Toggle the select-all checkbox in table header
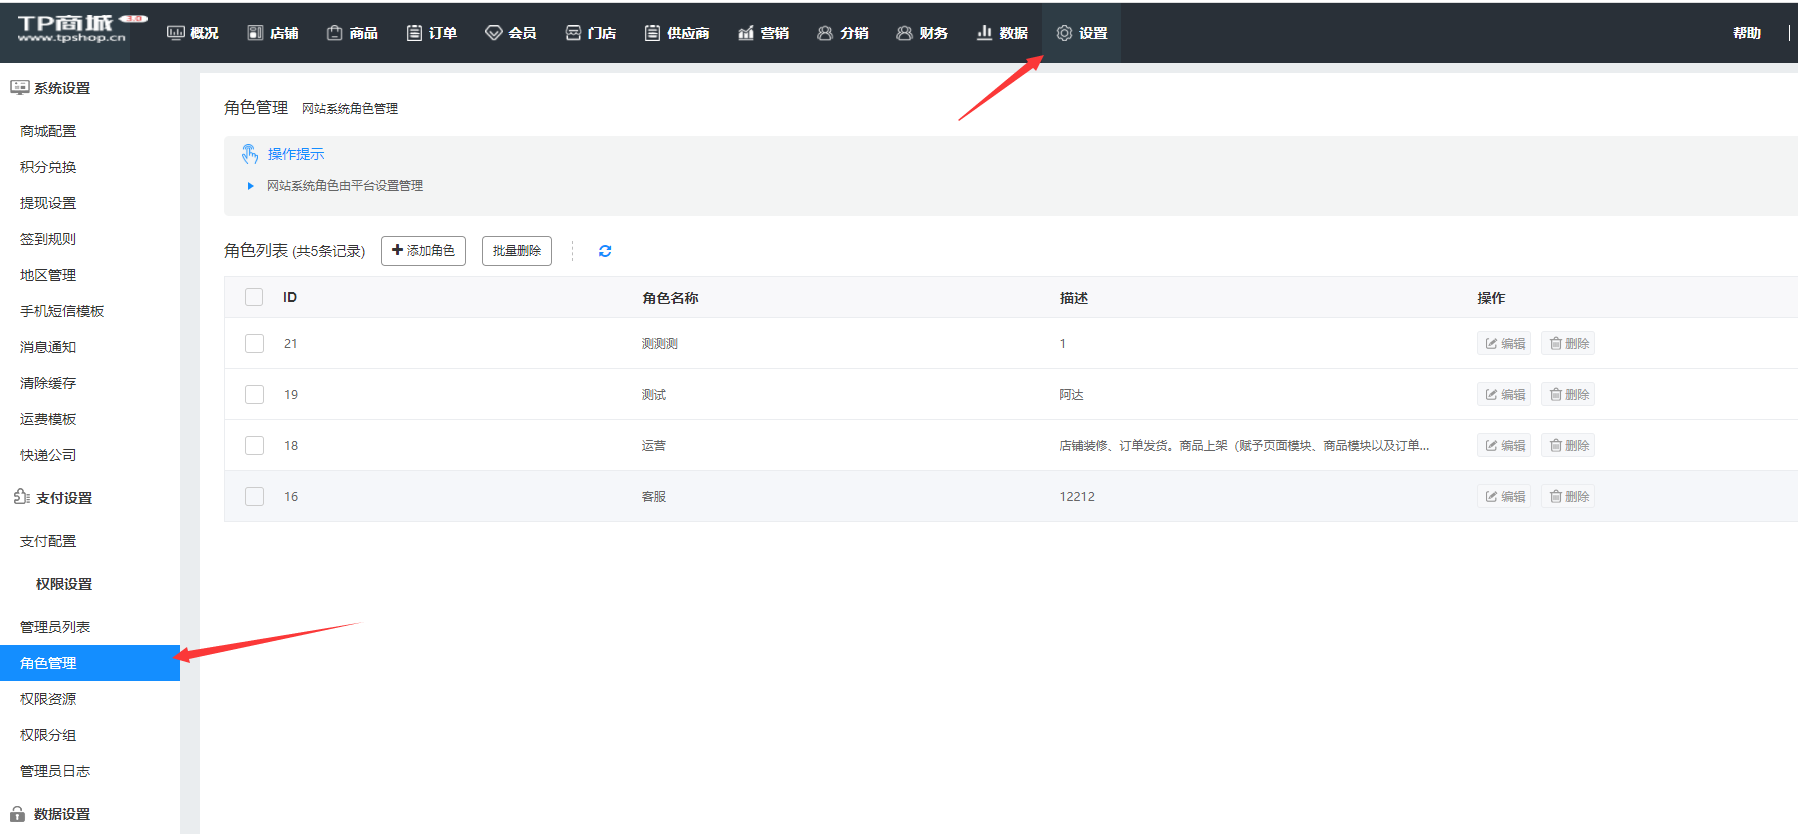The height and width of the screenshot is (834, 1798). pyautogui.click(x=254, y=297)
